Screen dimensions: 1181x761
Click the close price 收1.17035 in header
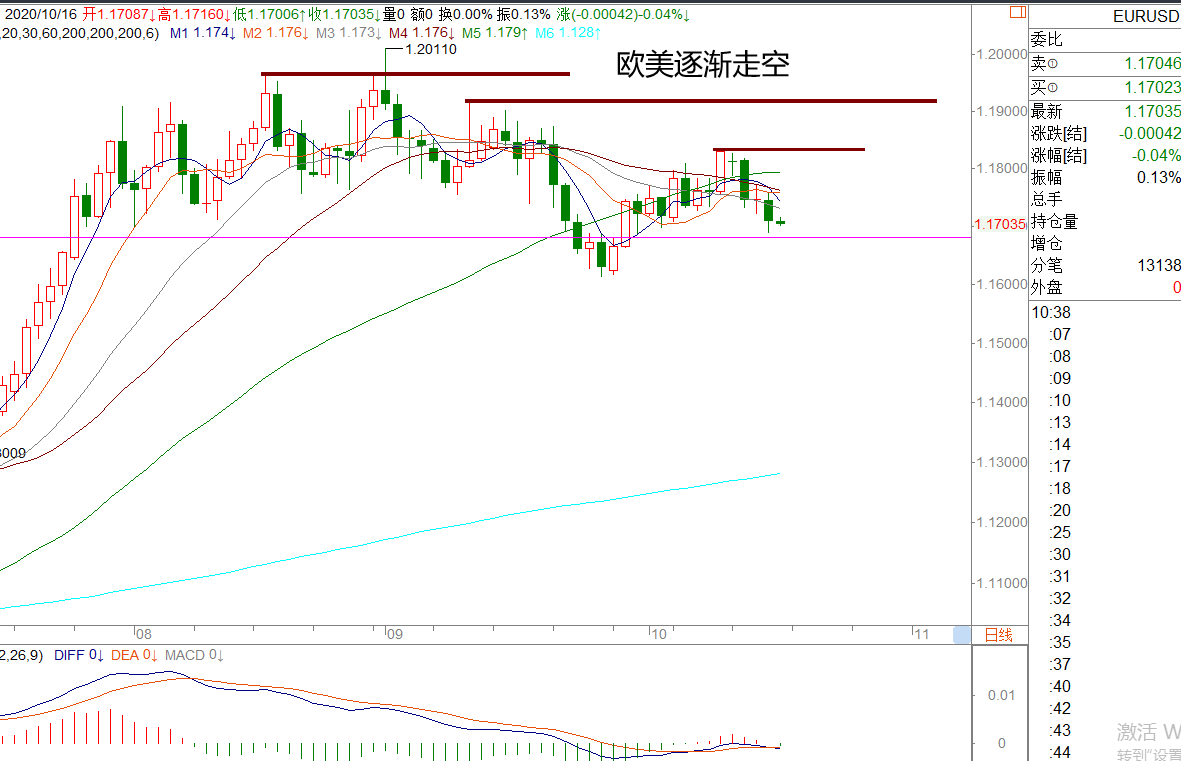[x=344, y=14]
